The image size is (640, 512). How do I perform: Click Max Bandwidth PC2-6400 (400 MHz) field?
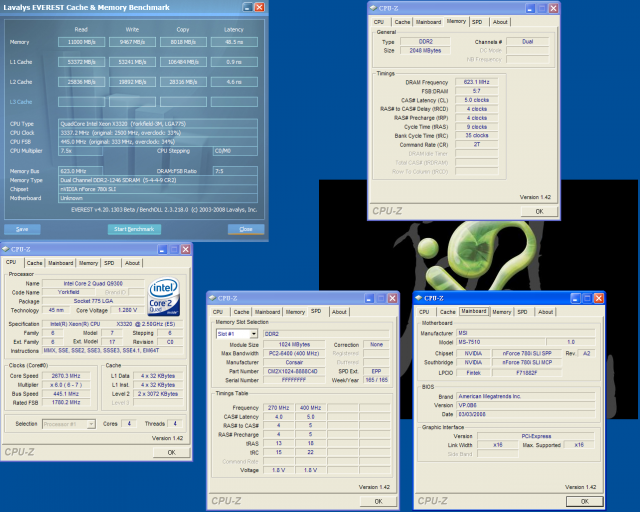[x=294, y=354]
